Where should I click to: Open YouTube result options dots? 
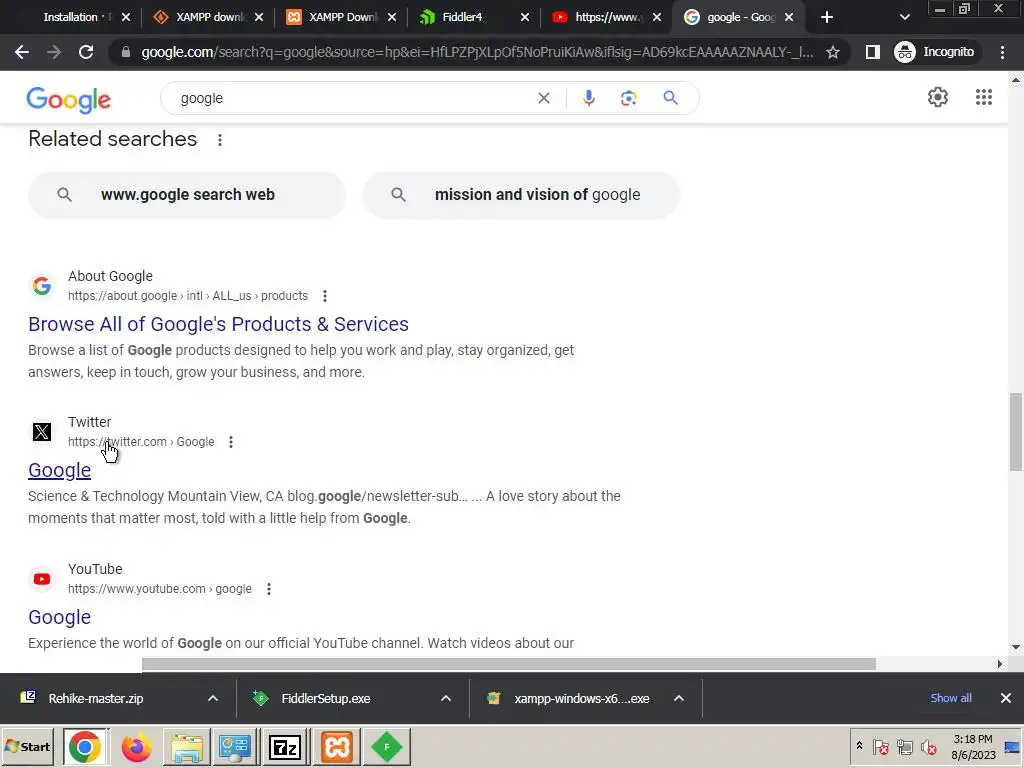pos(268,589)
